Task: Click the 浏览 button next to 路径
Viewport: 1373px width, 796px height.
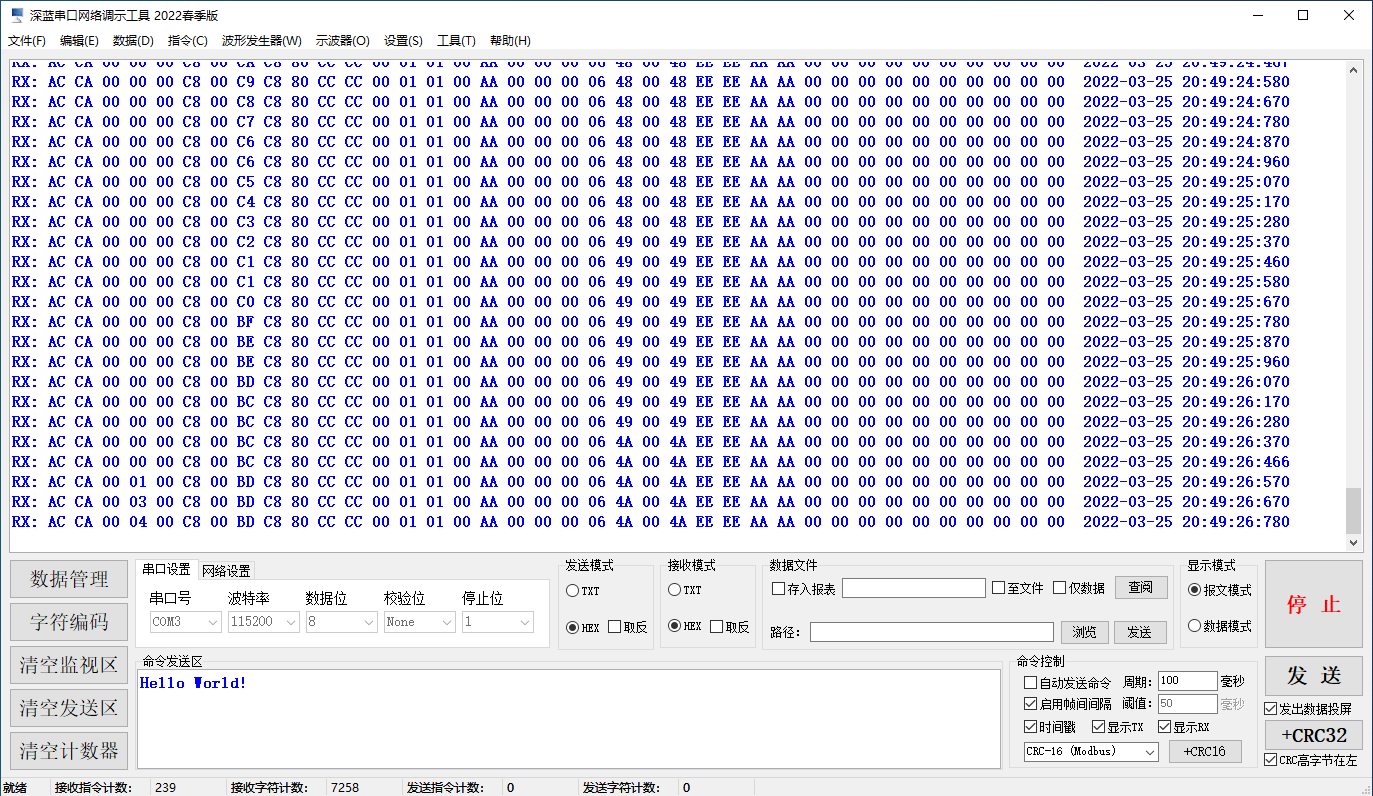Action: 1084,632
